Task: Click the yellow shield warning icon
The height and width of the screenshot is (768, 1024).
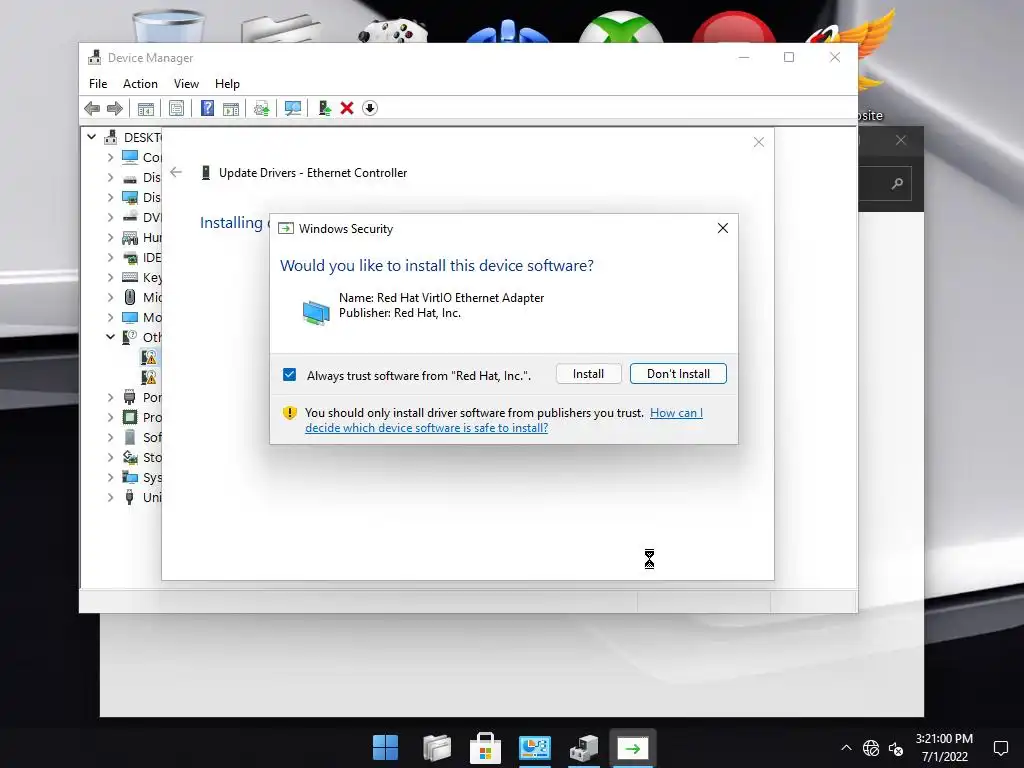Action: [x=289, y=413]
